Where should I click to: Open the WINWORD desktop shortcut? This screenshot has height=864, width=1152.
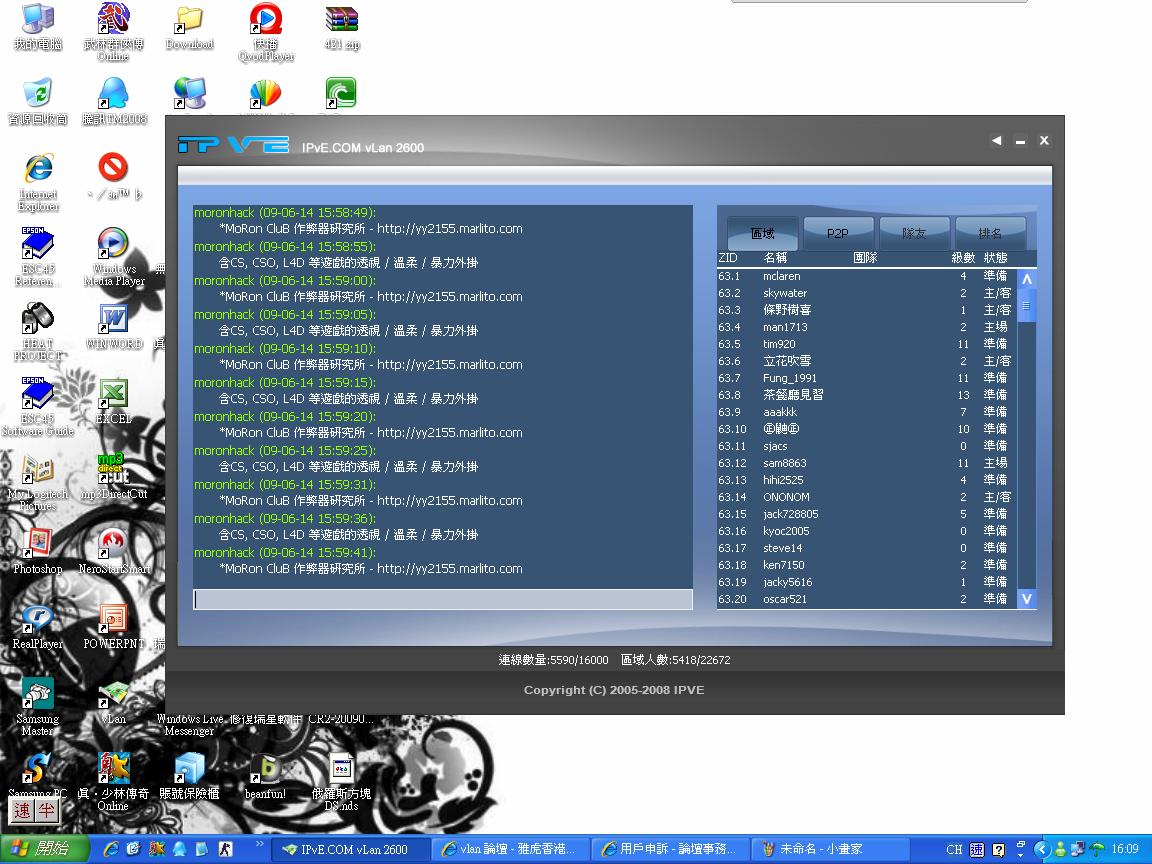[x=113, y=320]
